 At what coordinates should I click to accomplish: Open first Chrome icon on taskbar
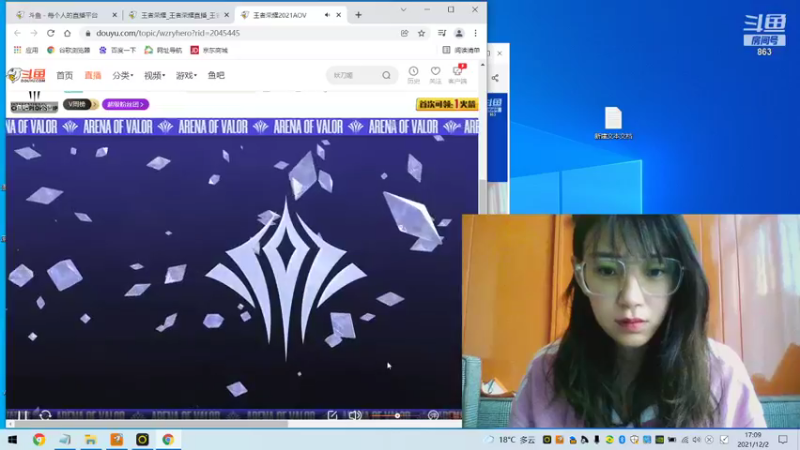[39, 439]
